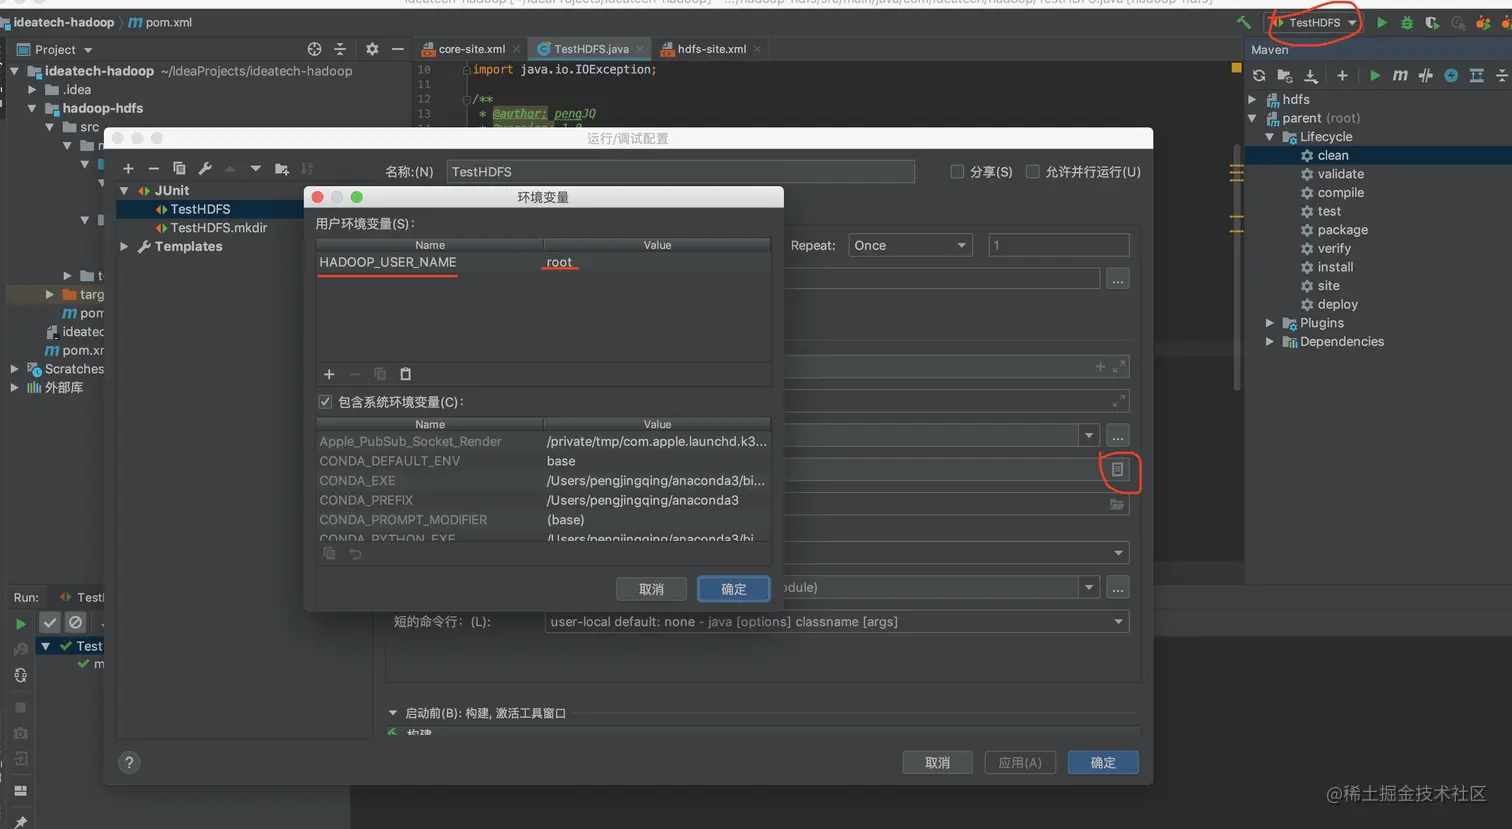Viewport: 1512px width, 829px height.
Task: Run Maven build with green play icon
Action: (x=1375, y=76)
